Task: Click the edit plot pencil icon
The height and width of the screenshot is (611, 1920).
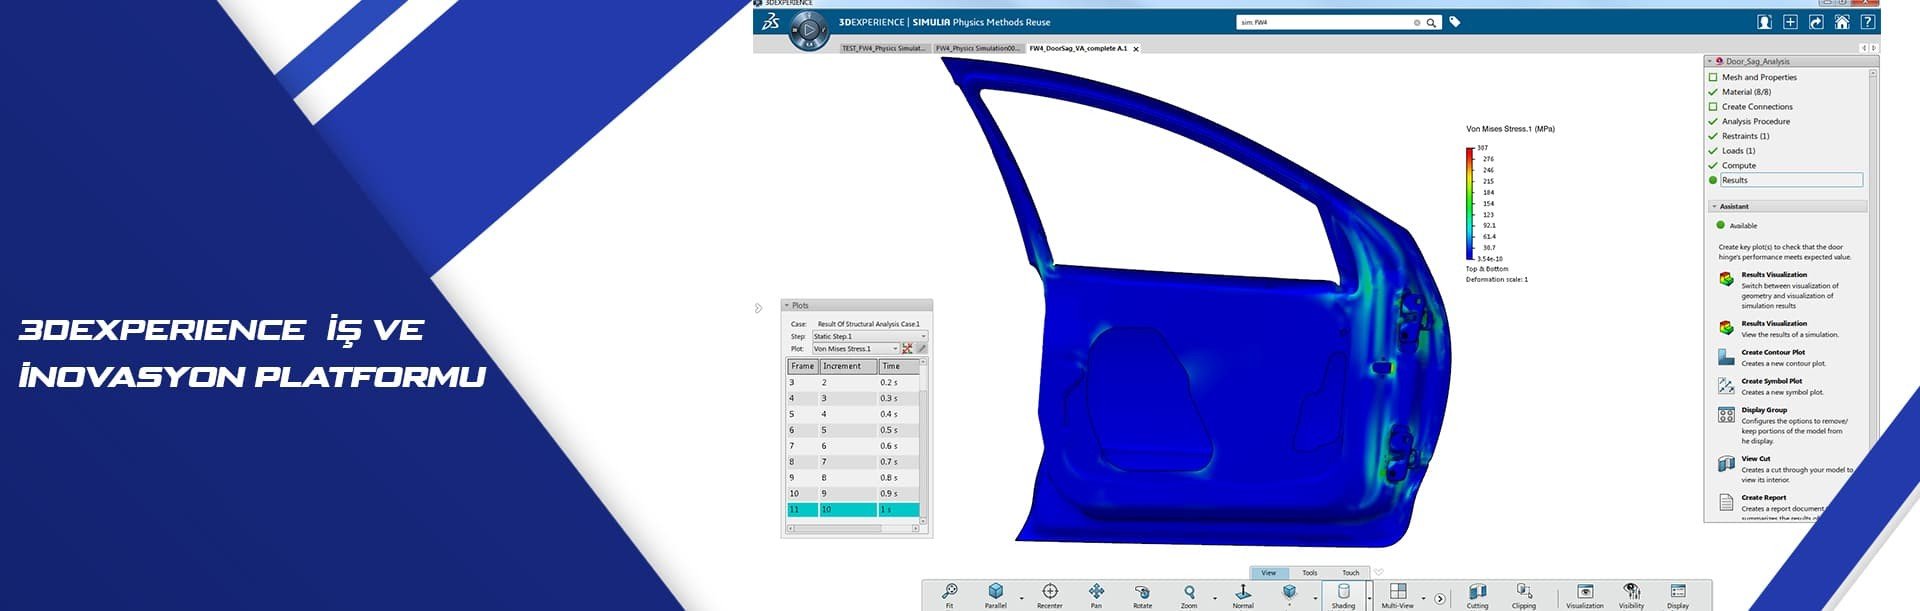Action: [x=921, y=348]
